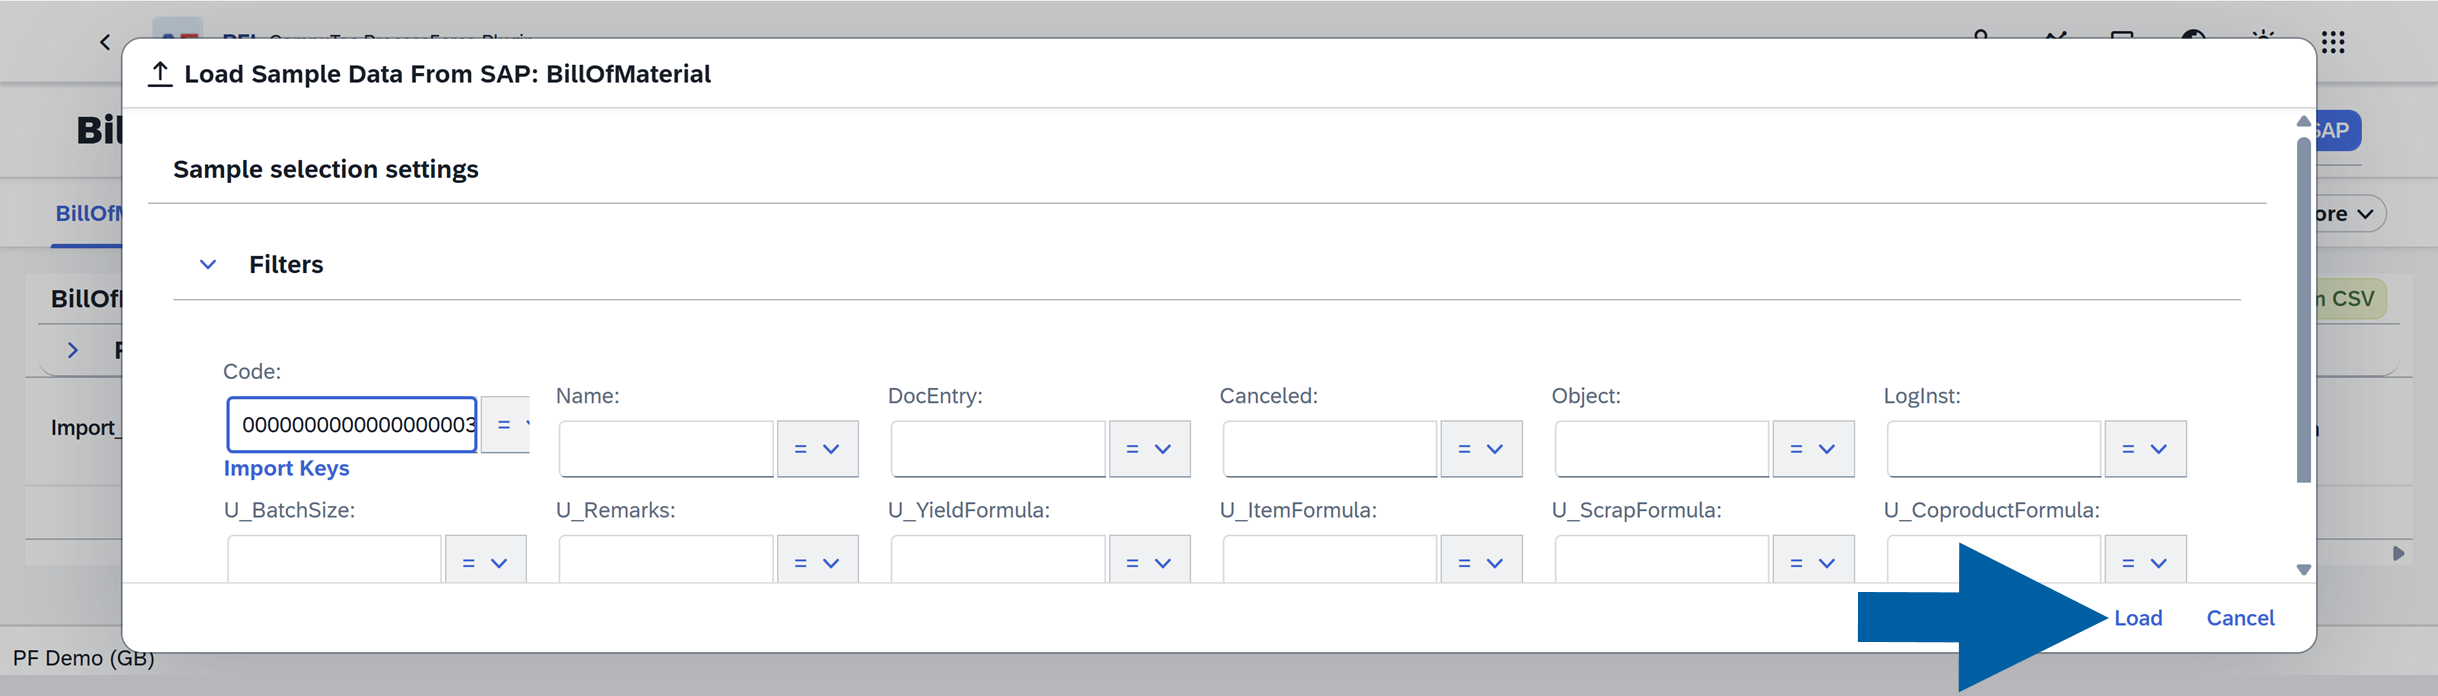Open the U_BatchSize operator dropdown
The height and width of the screenshot is (696, 2438).
486,561
